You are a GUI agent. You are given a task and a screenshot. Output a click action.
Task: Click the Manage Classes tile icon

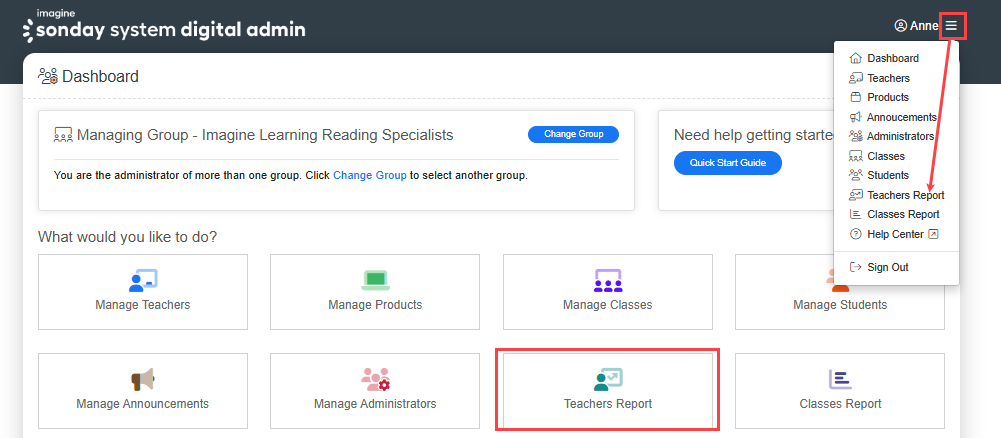[x=608, y=280]
